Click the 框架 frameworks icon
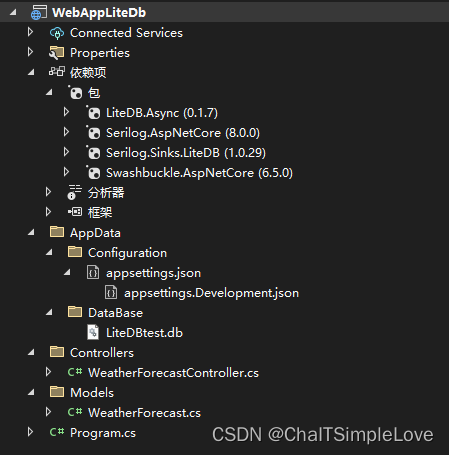 (75, 212)
